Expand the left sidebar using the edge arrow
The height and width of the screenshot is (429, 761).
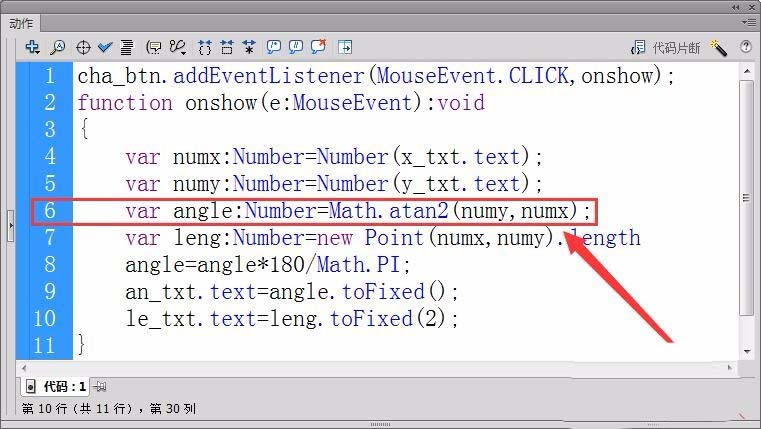(x=11, y=225)
